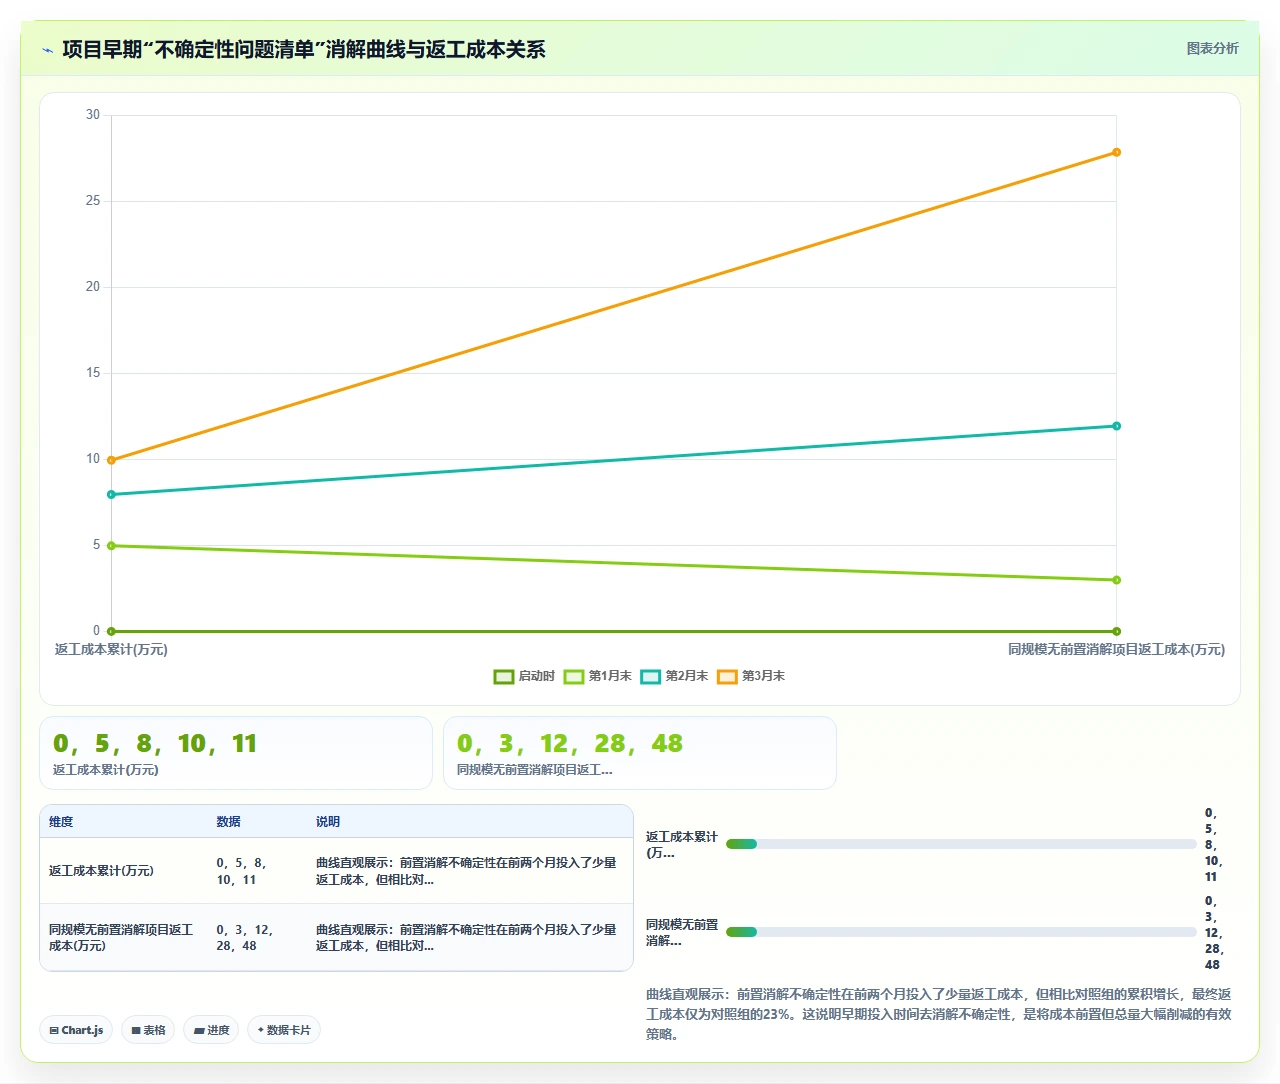
Task: Click the 维度 column header
Action: pyautogui.click(x=61, y=822)
